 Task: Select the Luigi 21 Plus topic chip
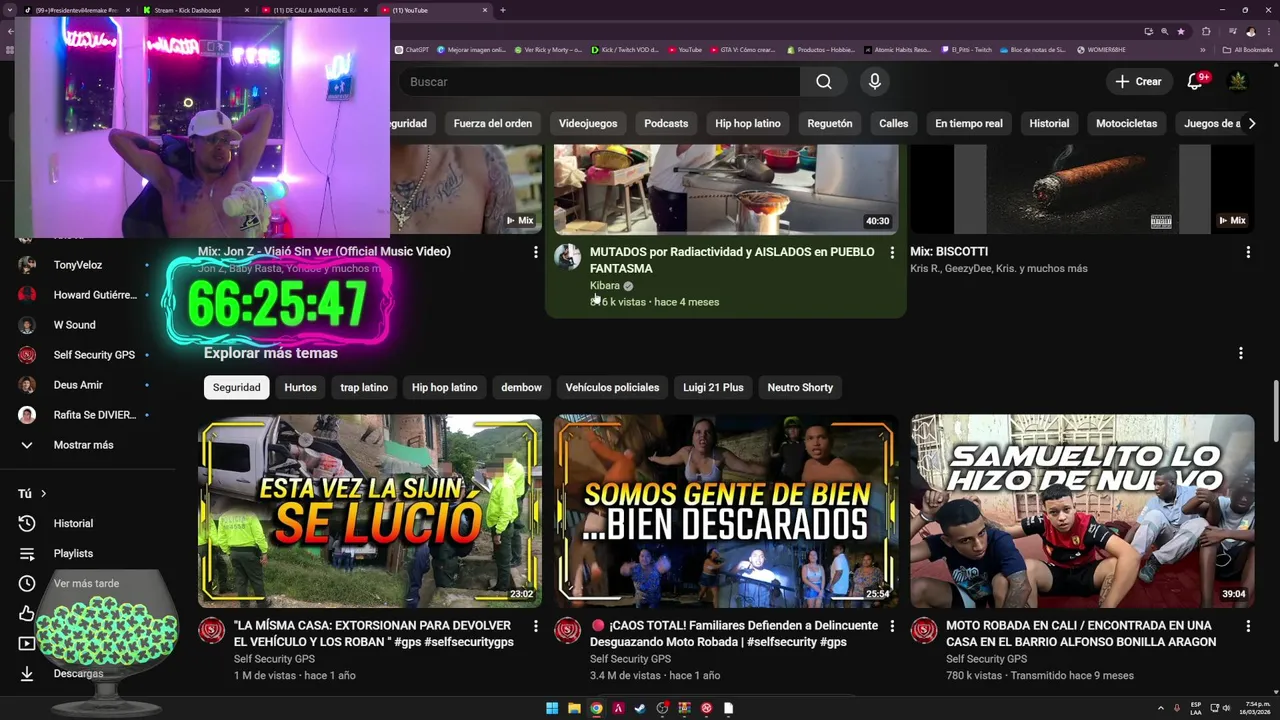coord(713,388)
